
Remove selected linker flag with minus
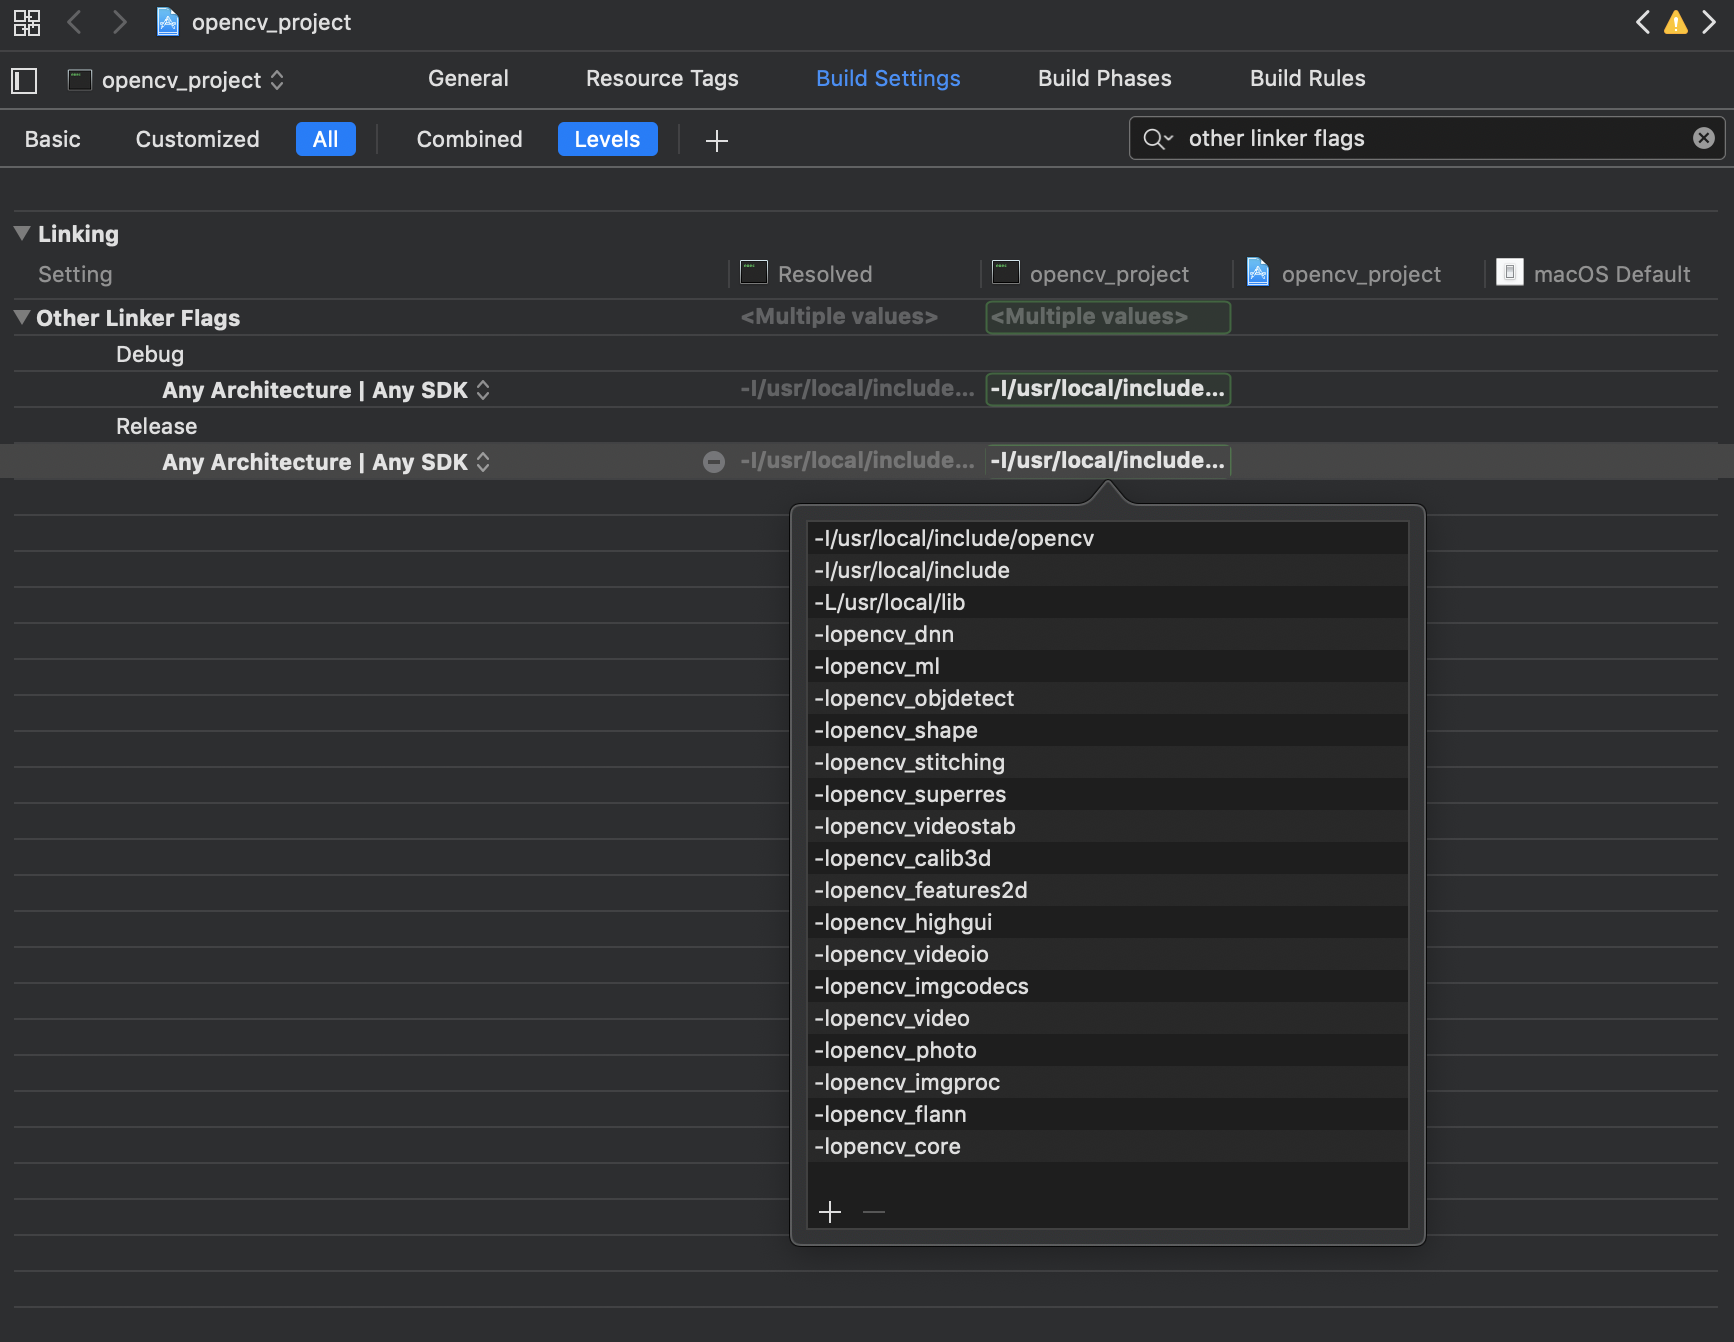coord(874,1212)
